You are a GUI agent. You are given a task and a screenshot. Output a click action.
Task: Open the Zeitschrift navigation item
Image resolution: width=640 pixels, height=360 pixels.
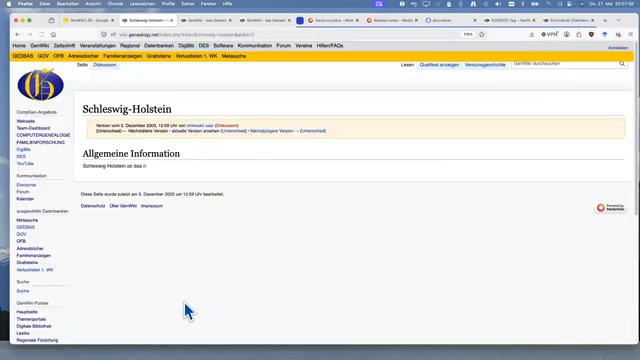(x=64, y=46)
